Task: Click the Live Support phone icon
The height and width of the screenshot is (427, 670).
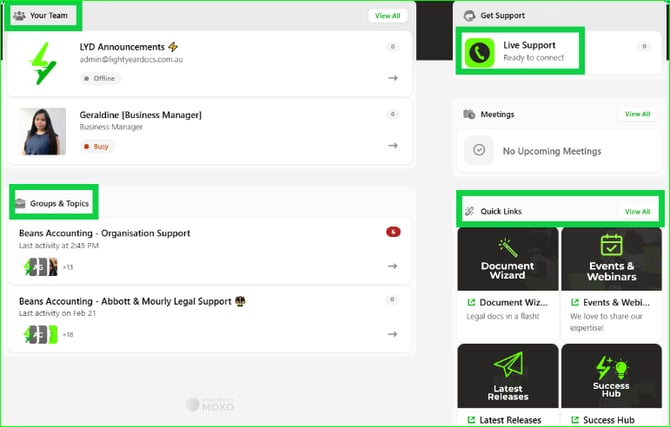Action: point(480,52)
